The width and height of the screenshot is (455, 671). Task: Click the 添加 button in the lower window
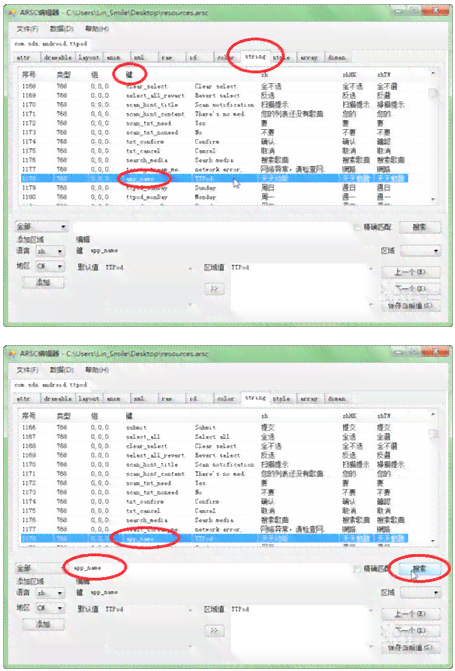tap(43, 624)
